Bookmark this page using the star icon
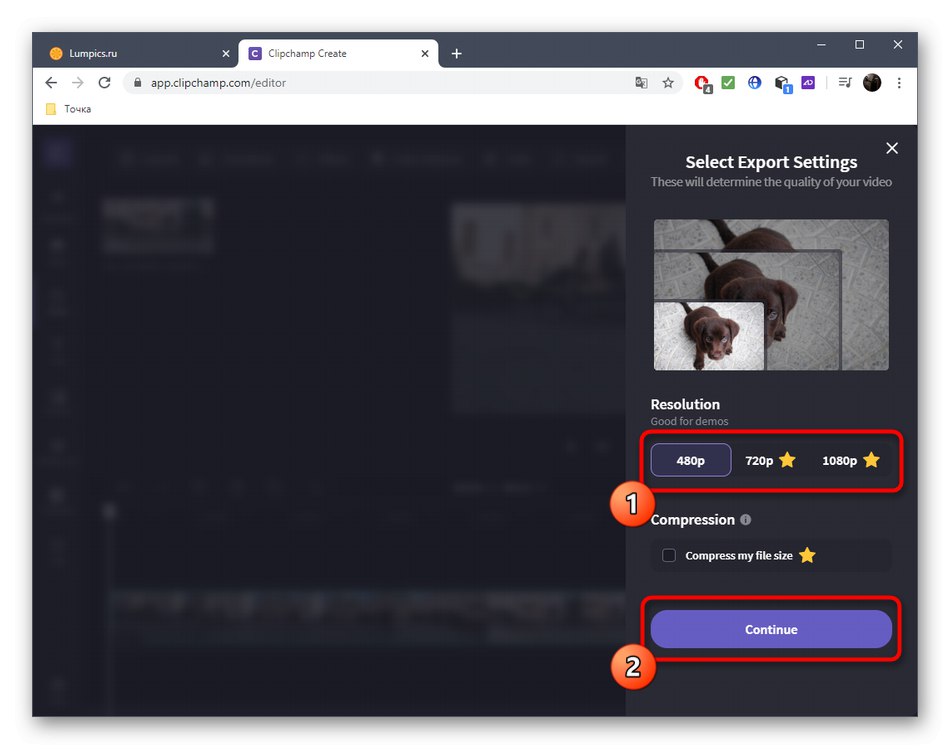Screen dimensions: 950x749 pyautogui.click(x=668, y=83)
